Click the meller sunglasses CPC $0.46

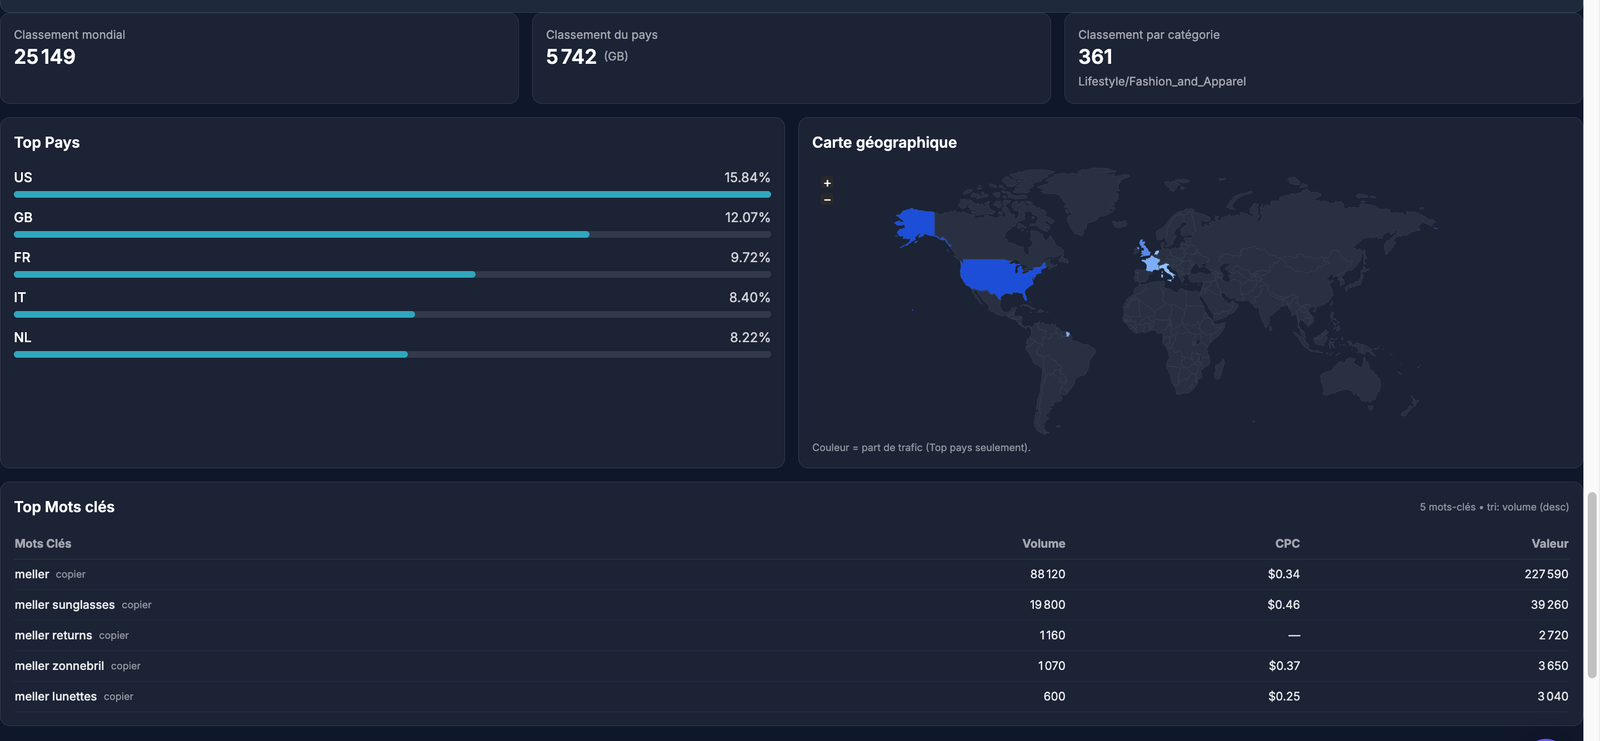1284,605
